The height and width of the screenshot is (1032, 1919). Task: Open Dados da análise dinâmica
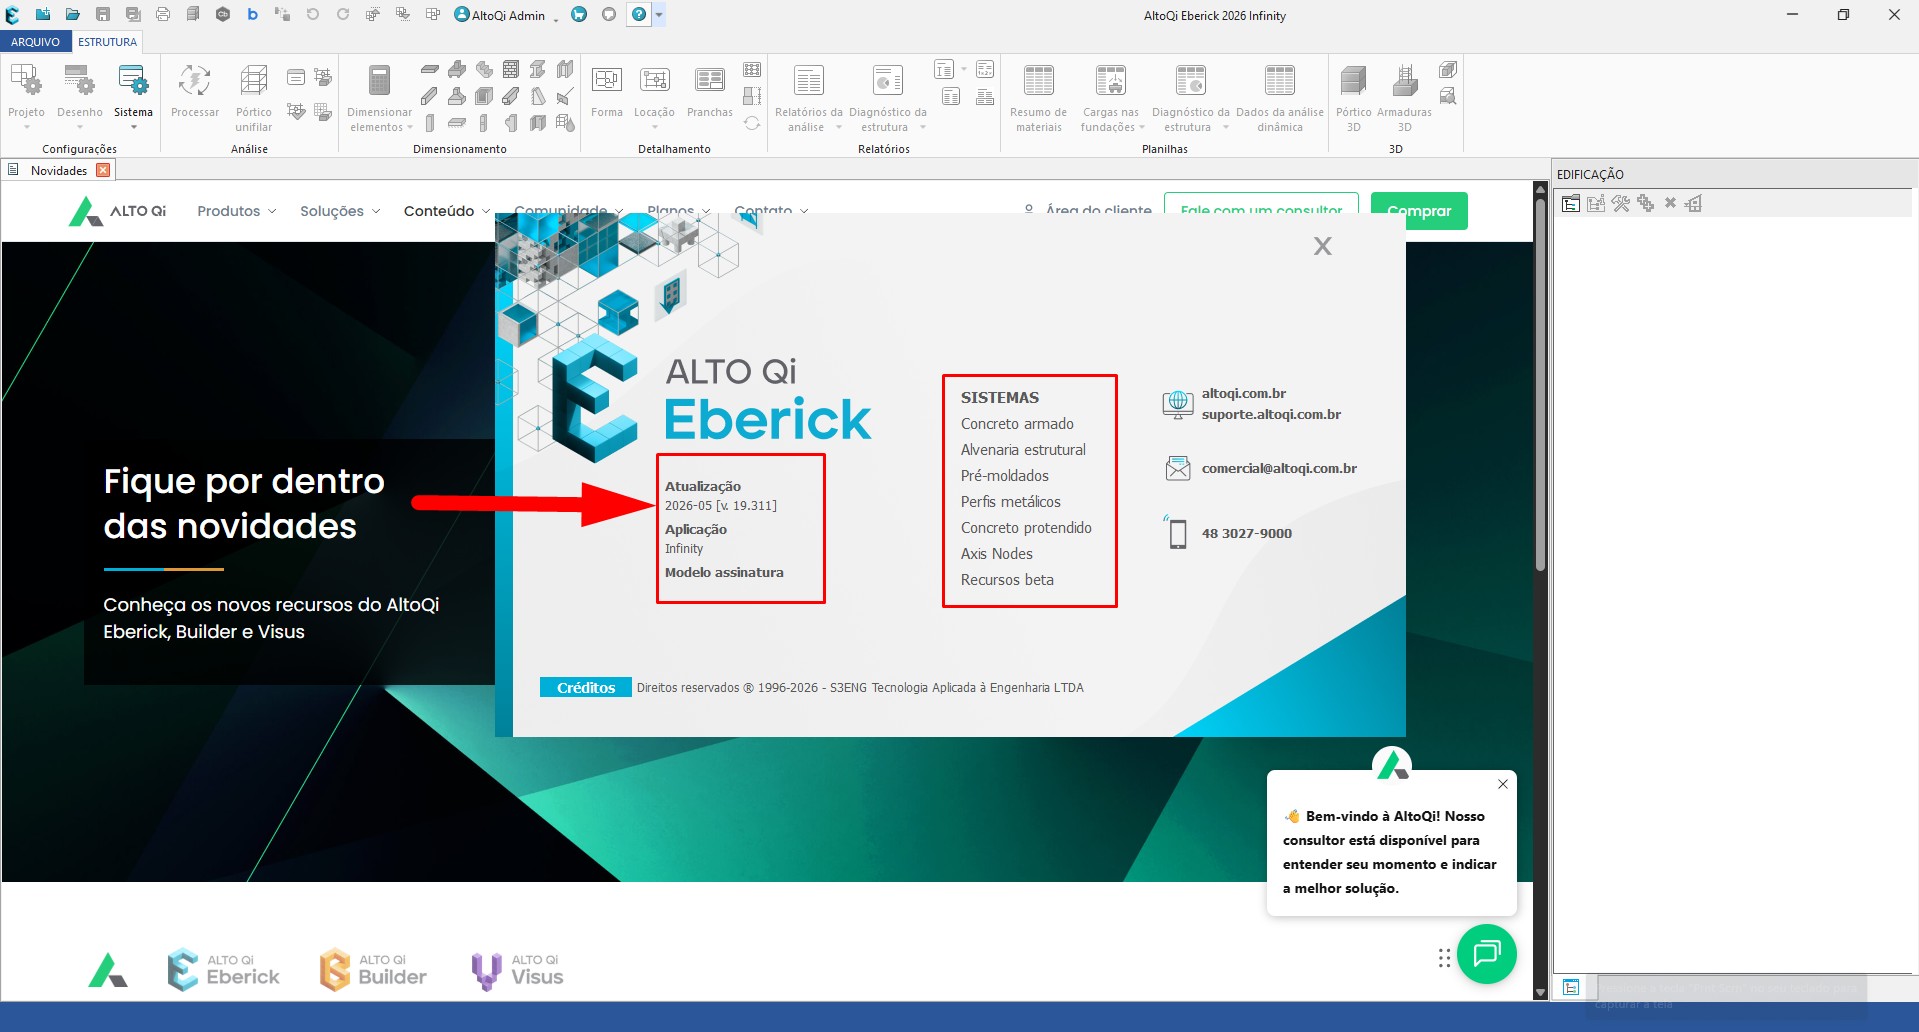[1279, 98]
